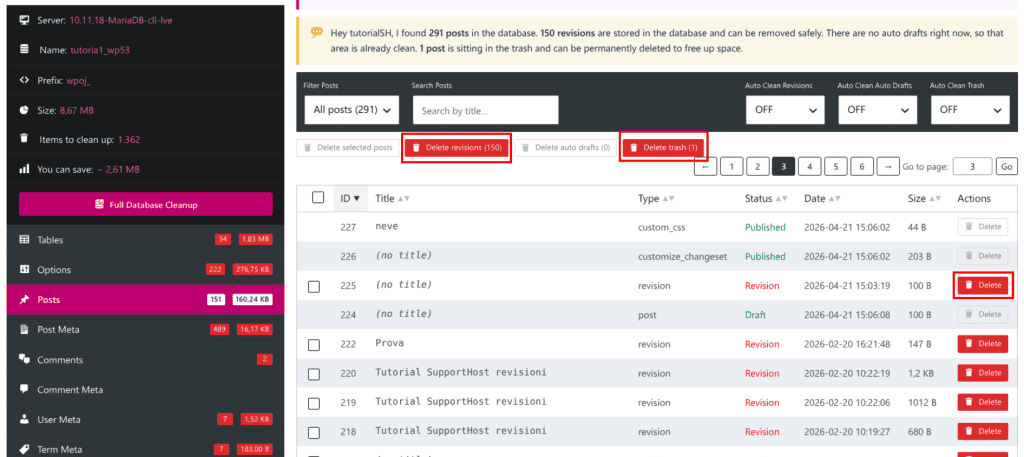Check the box for post ID 219
Image resolution: width=1024 pixels, height=457 pixels.
click(x=314, y=403)
